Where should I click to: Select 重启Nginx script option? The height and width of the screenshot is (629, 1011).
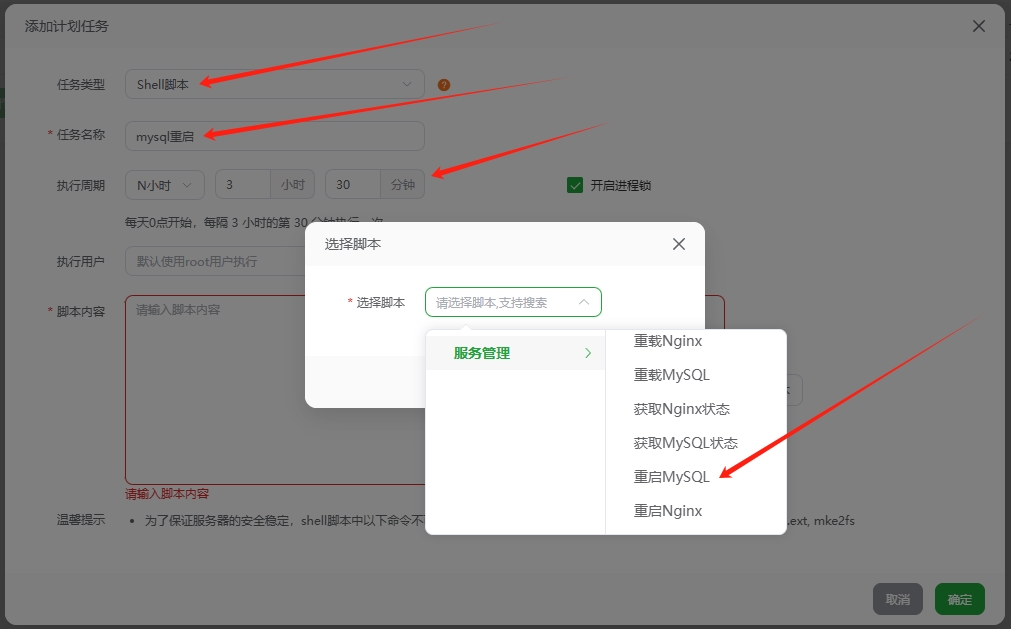coord(666,510)
